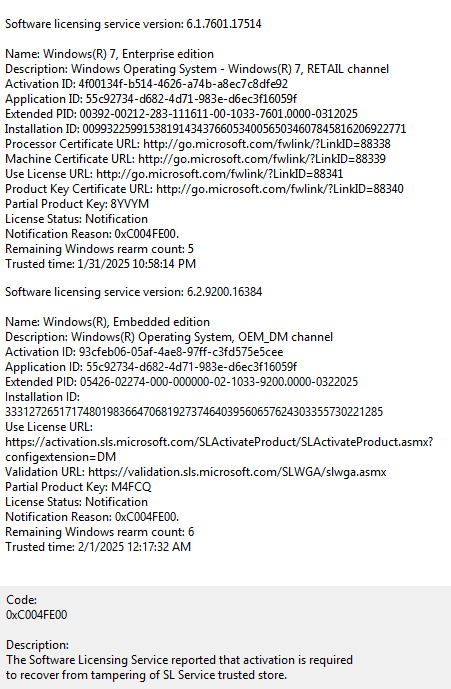
Task: Click the version 6.2.9200.16384 heading line
Action: (x=133, y=292)
